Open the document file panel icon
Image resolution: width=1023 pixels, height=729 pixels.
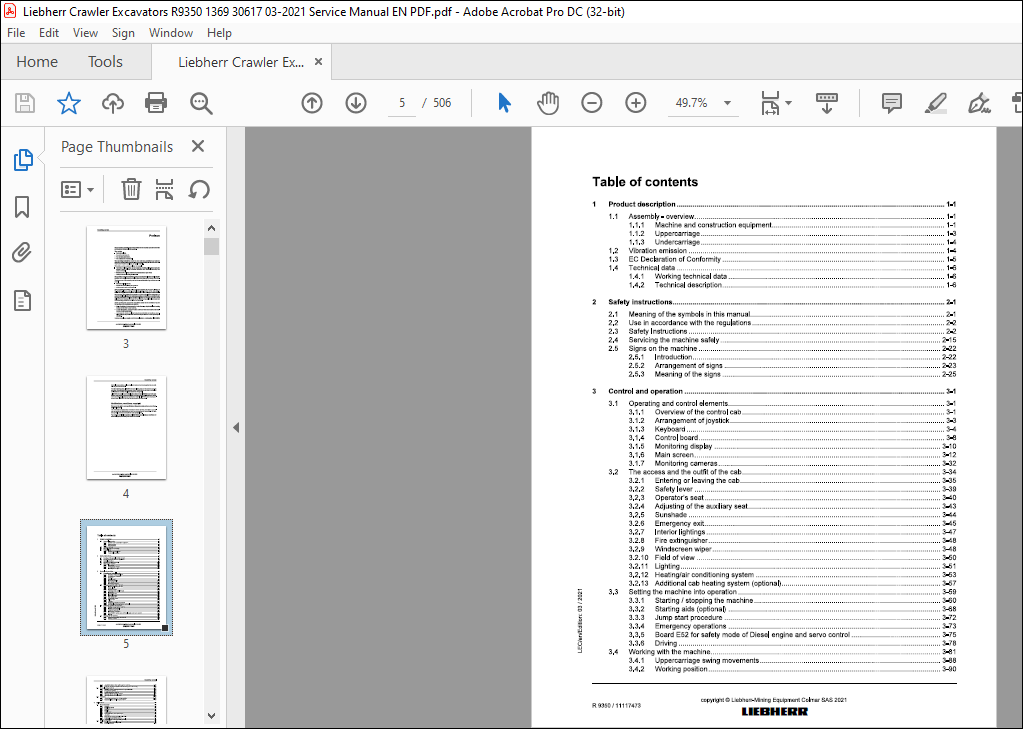(22, 301)
